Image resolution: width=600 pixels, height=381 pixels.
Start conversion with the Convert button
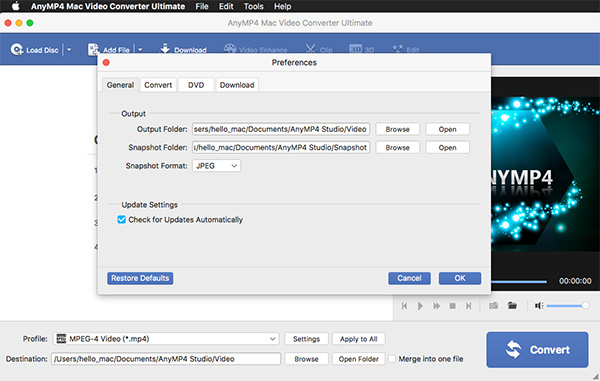tap(537, 350)
